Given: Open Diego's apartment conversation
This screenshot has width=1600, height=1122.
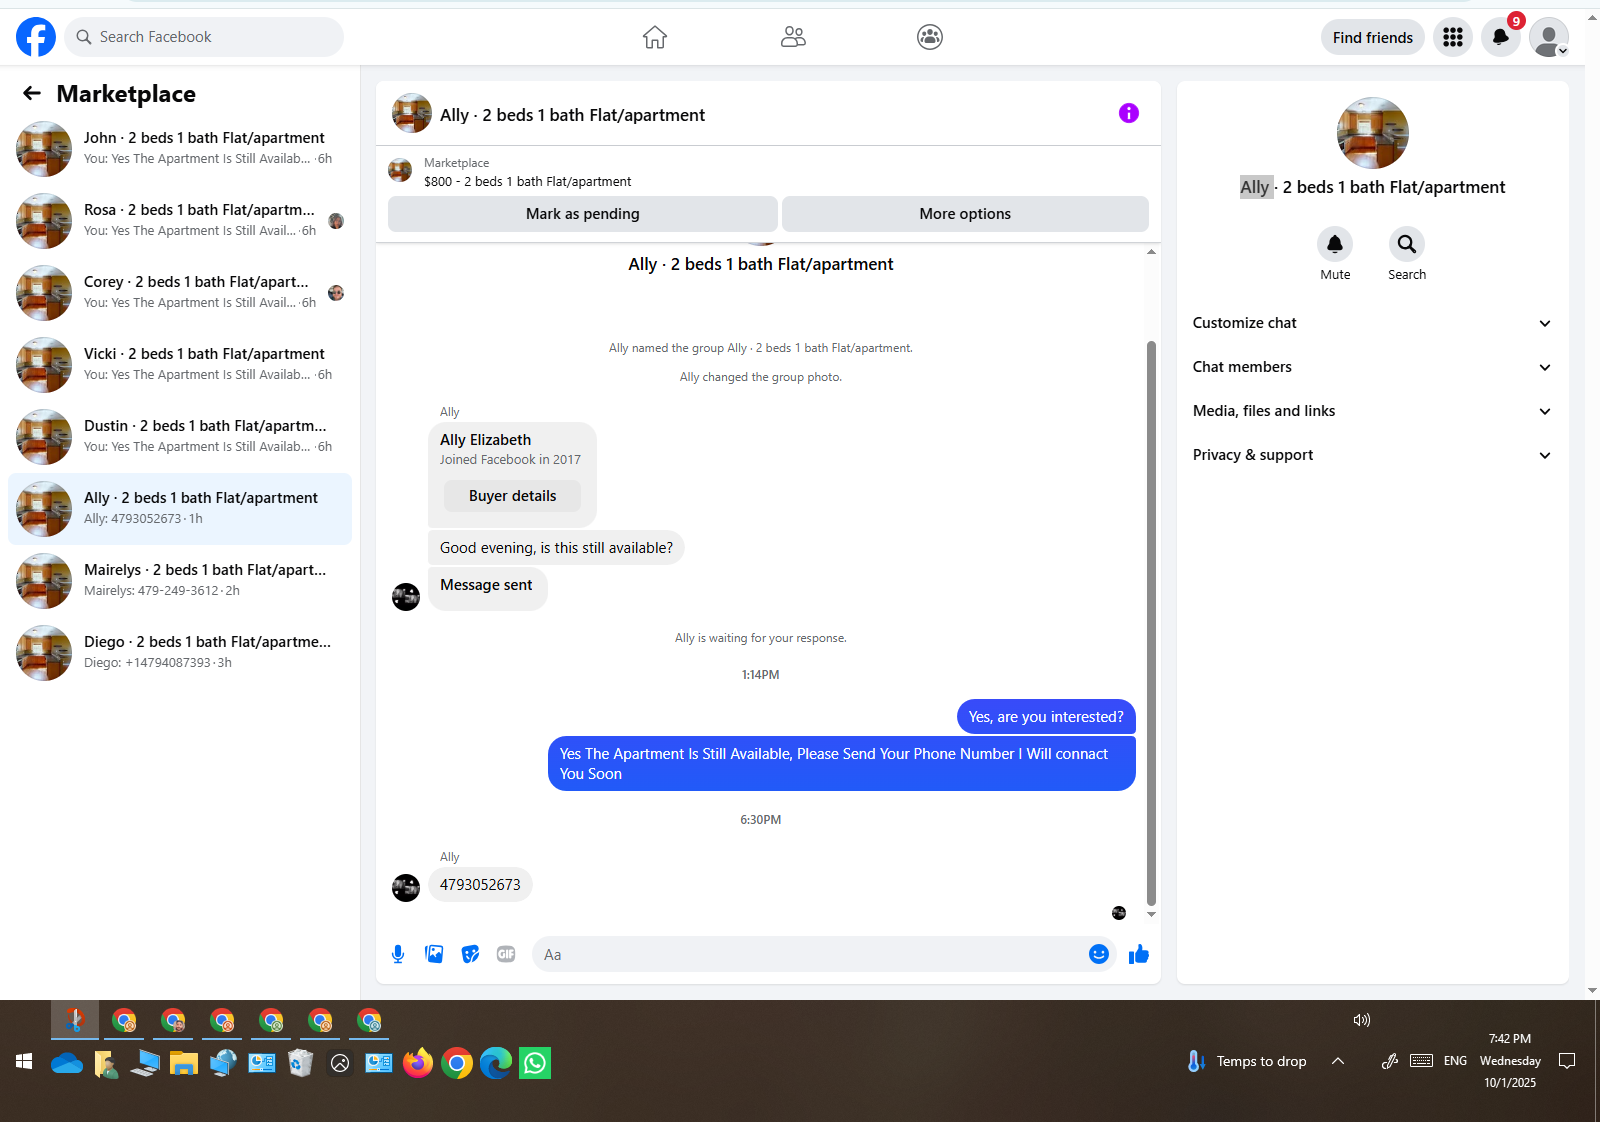Looking at the screenshot, I should coord(180,653).
